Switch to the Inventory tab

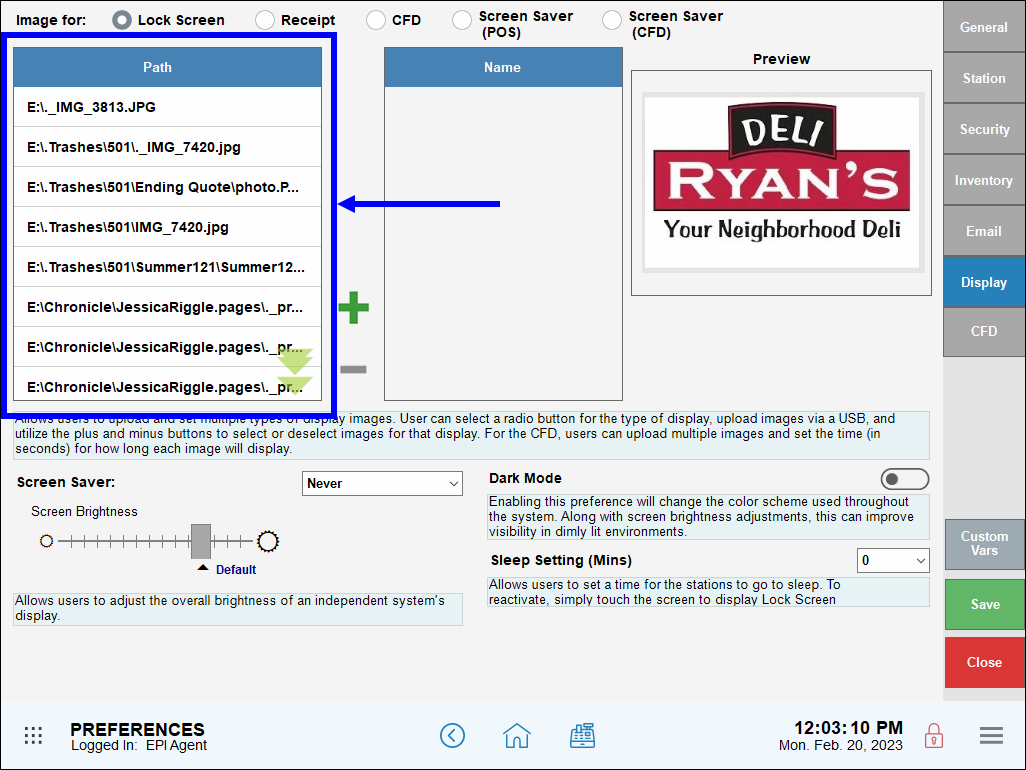pos(983,180)
